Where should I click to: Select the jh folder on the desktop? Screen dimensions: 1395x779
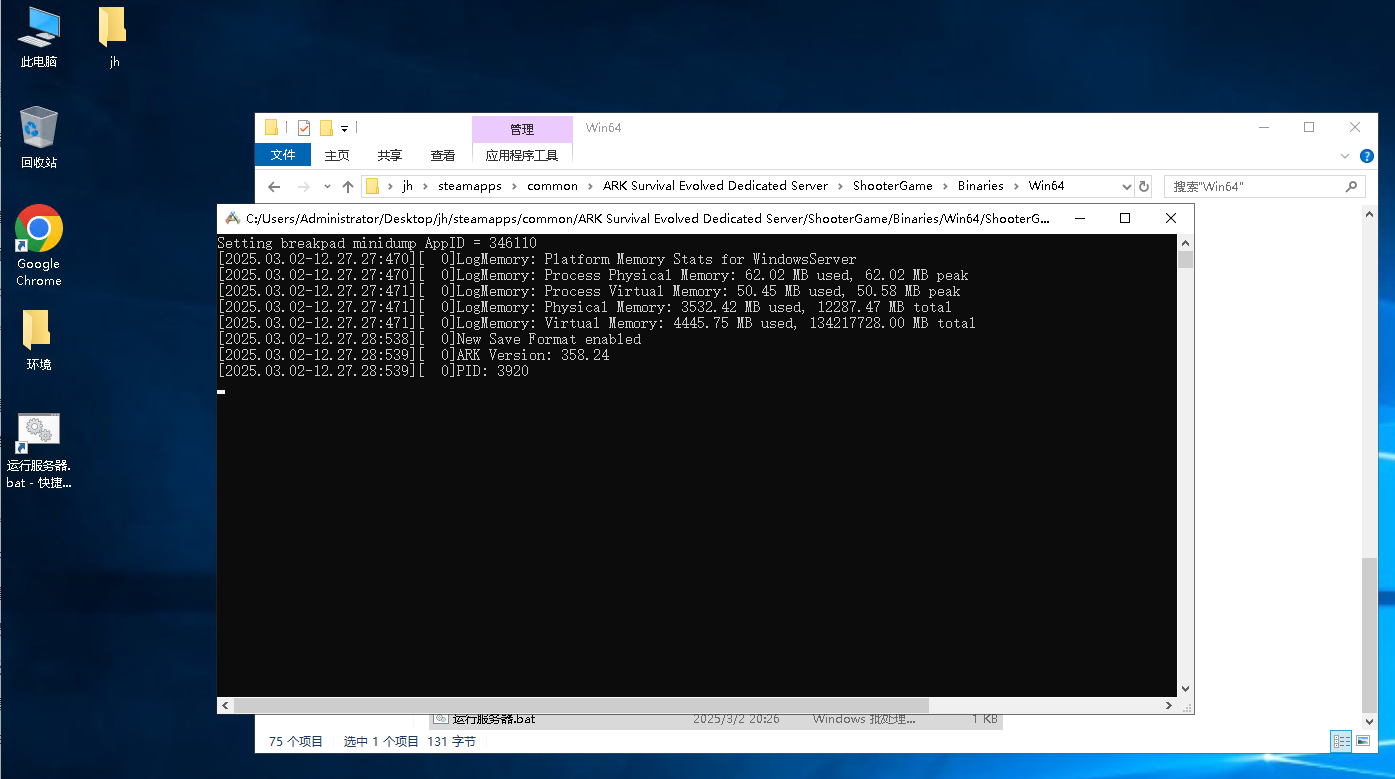114,37
